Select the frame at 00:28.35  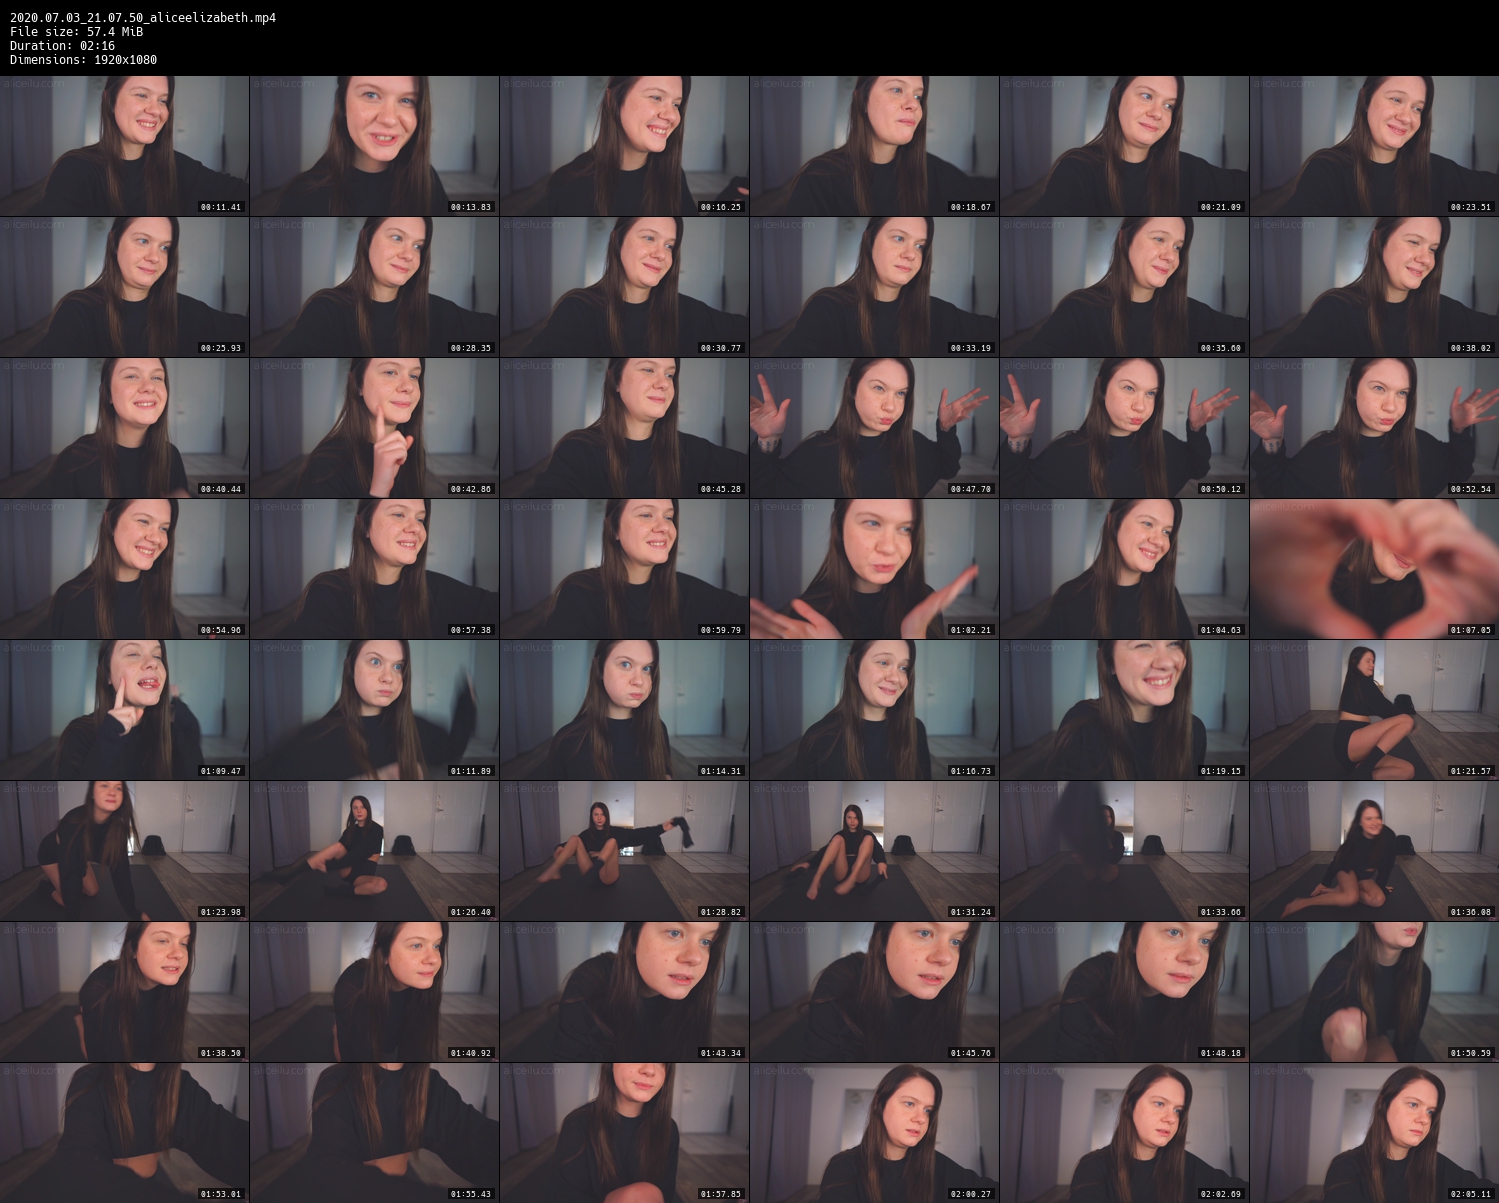coord(374,286)
